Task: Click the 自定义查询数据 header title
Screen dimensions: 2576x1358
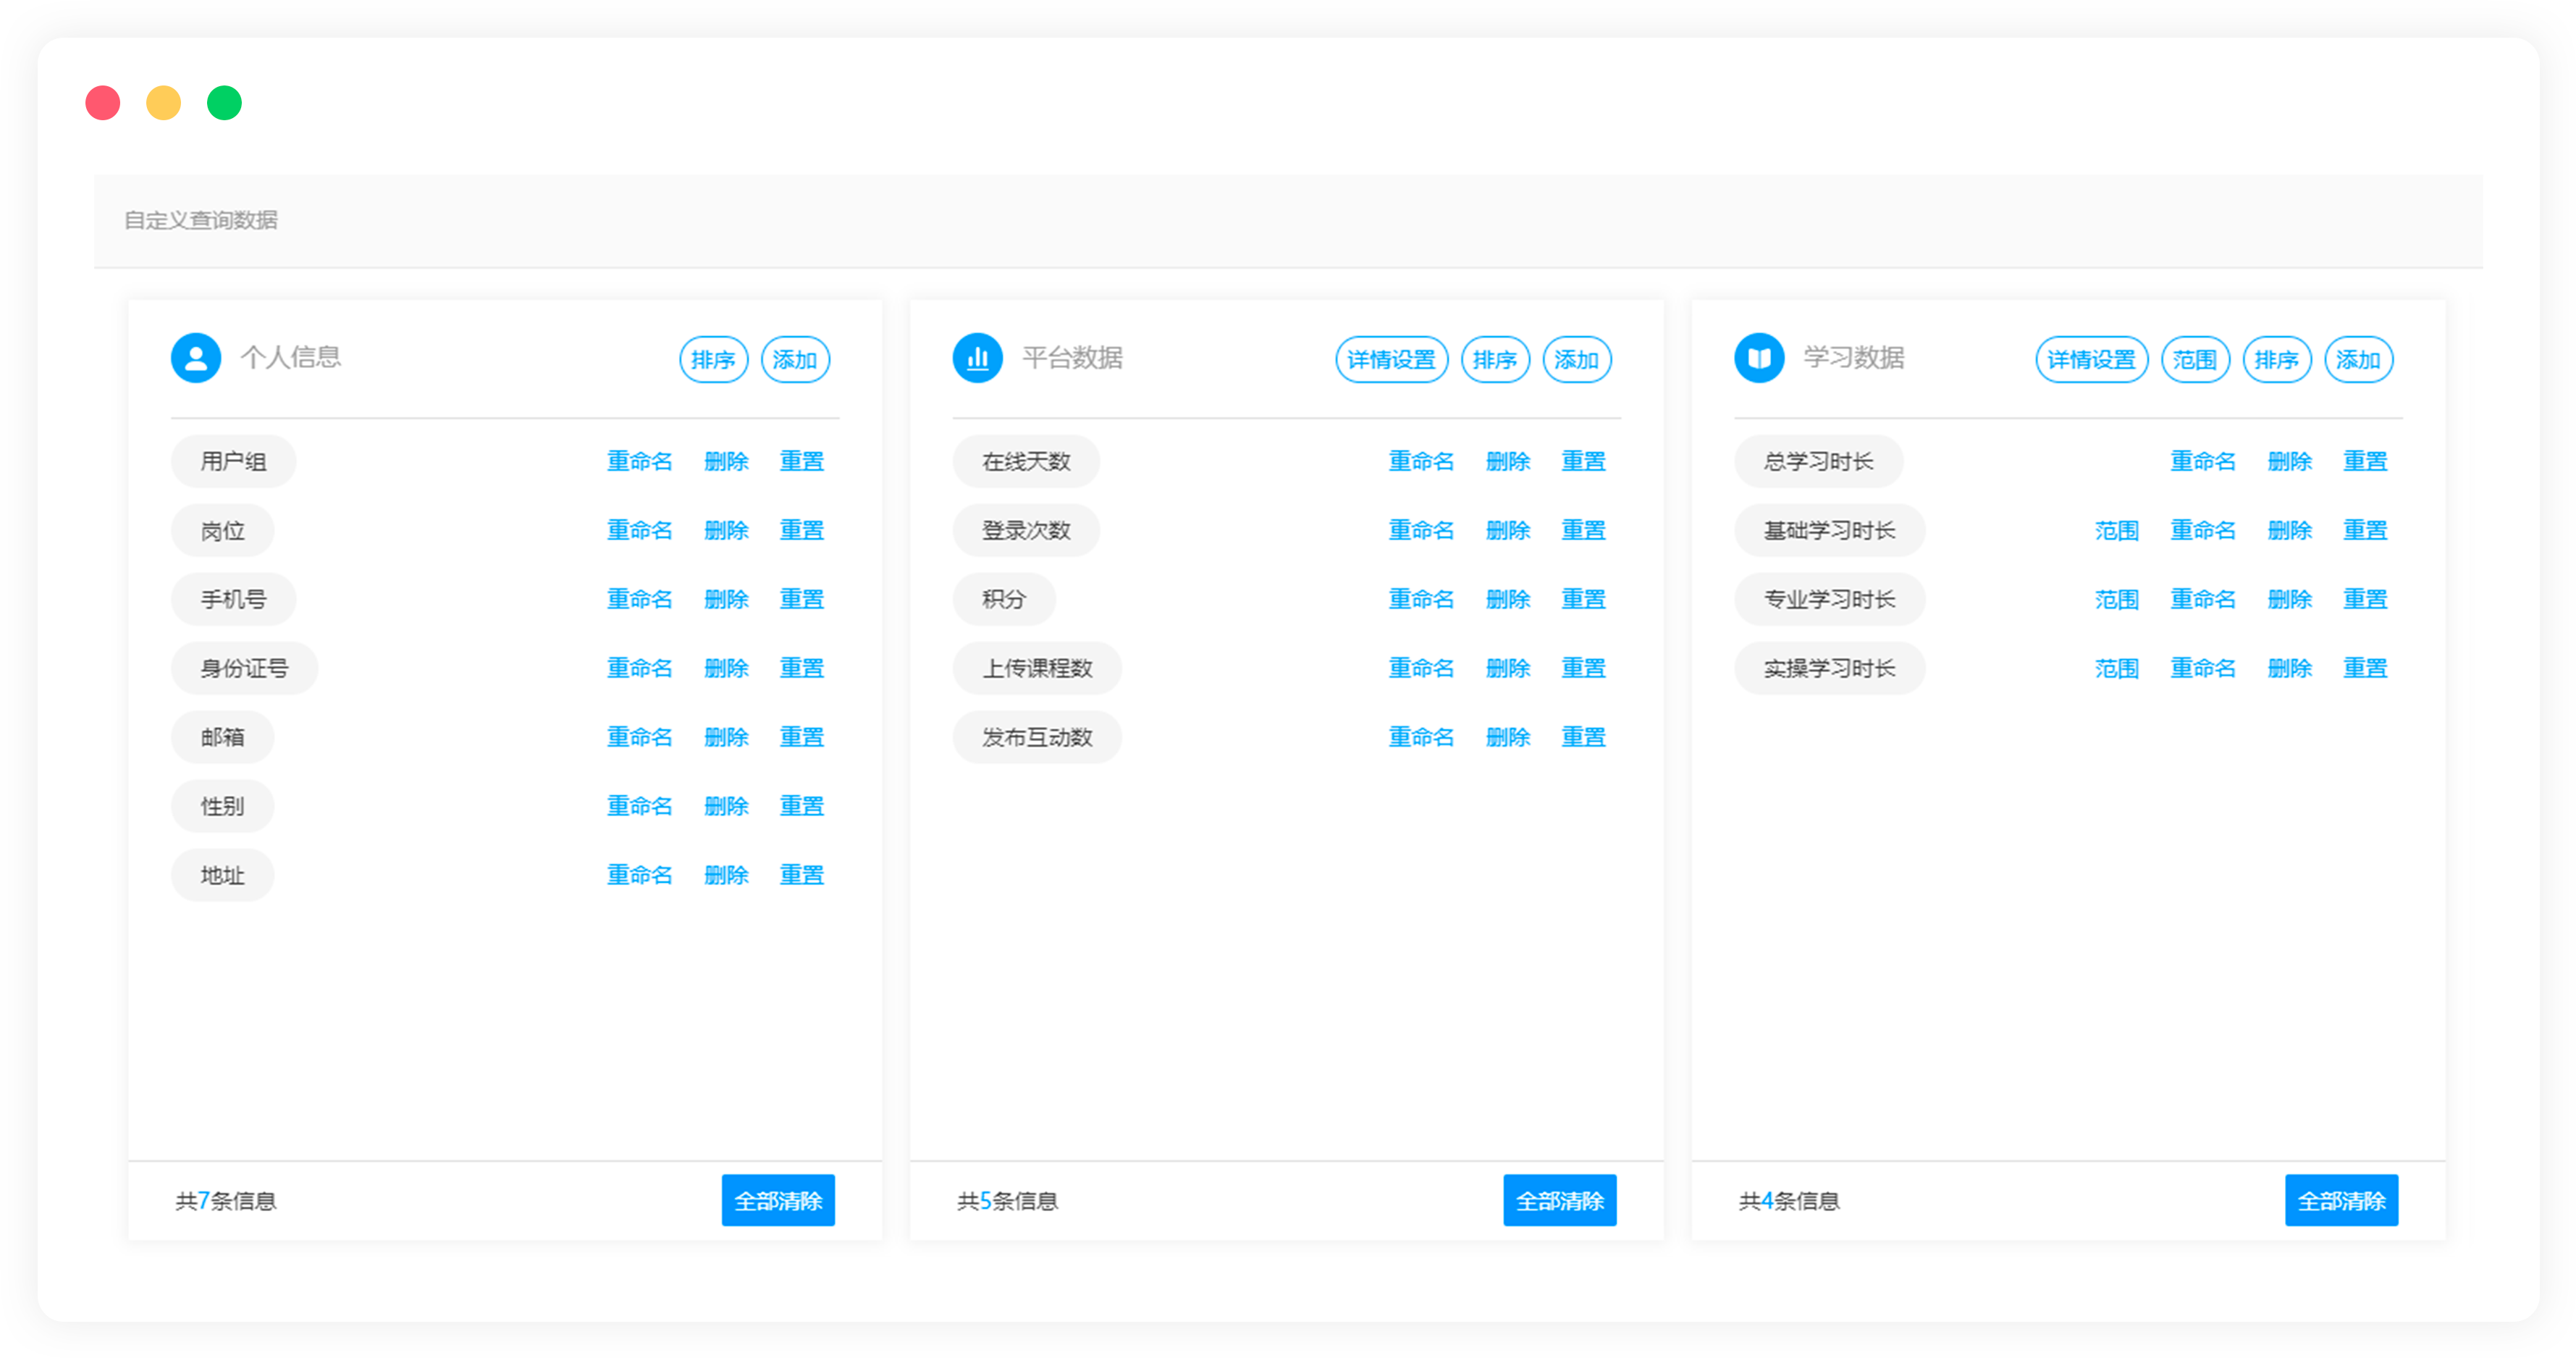Action: [201, 220]
